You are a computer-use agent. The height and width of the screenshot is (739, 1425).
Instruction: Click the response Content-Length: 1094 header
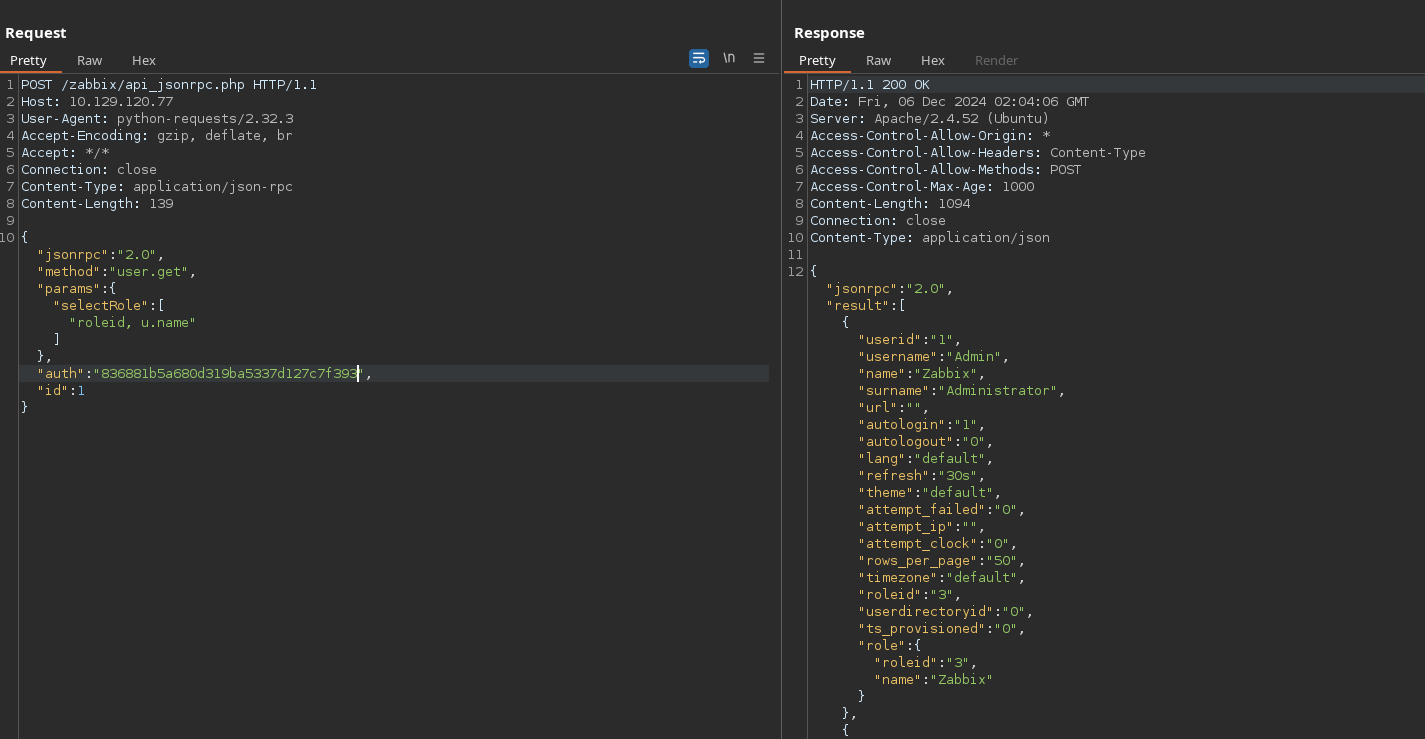pyautogui.click(x=890, y=203)
